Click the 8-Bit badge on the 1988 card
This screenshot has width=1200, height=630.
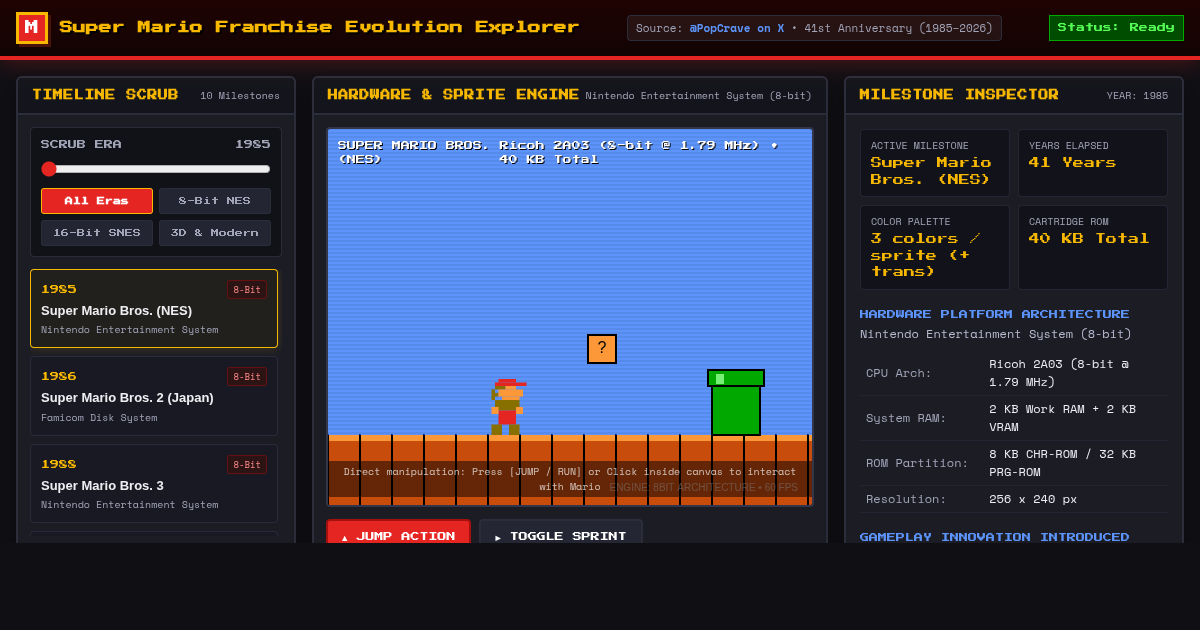(x=247, y=465)
